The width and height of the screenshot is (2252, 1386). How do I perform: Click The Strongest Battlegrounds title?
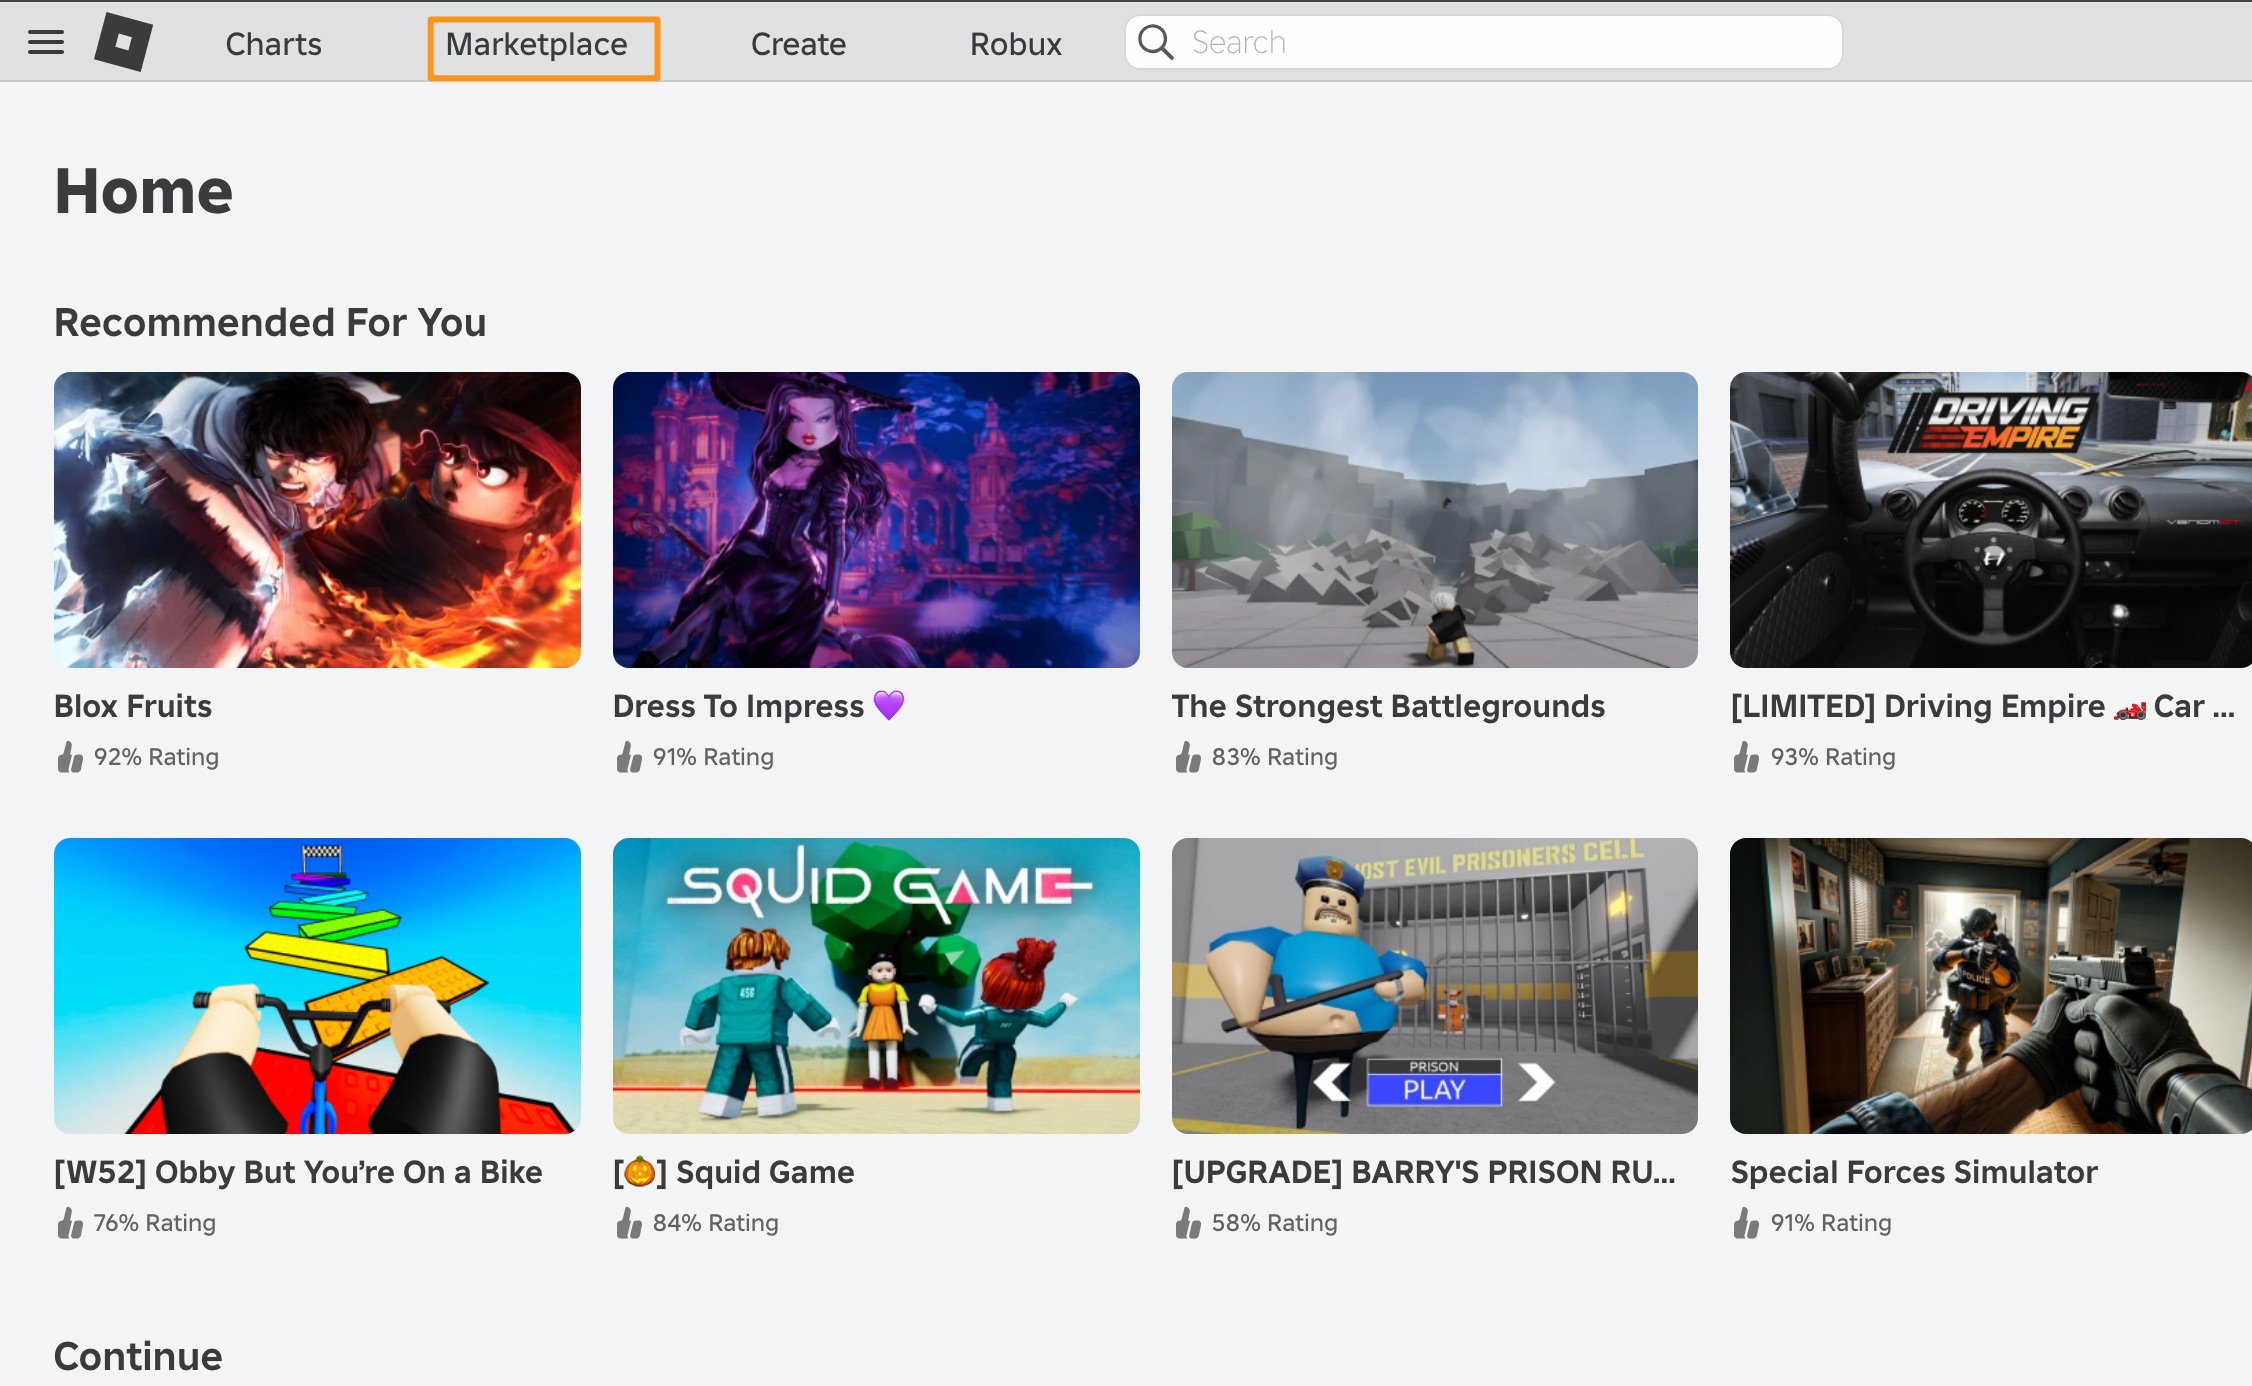point(1388,706)
